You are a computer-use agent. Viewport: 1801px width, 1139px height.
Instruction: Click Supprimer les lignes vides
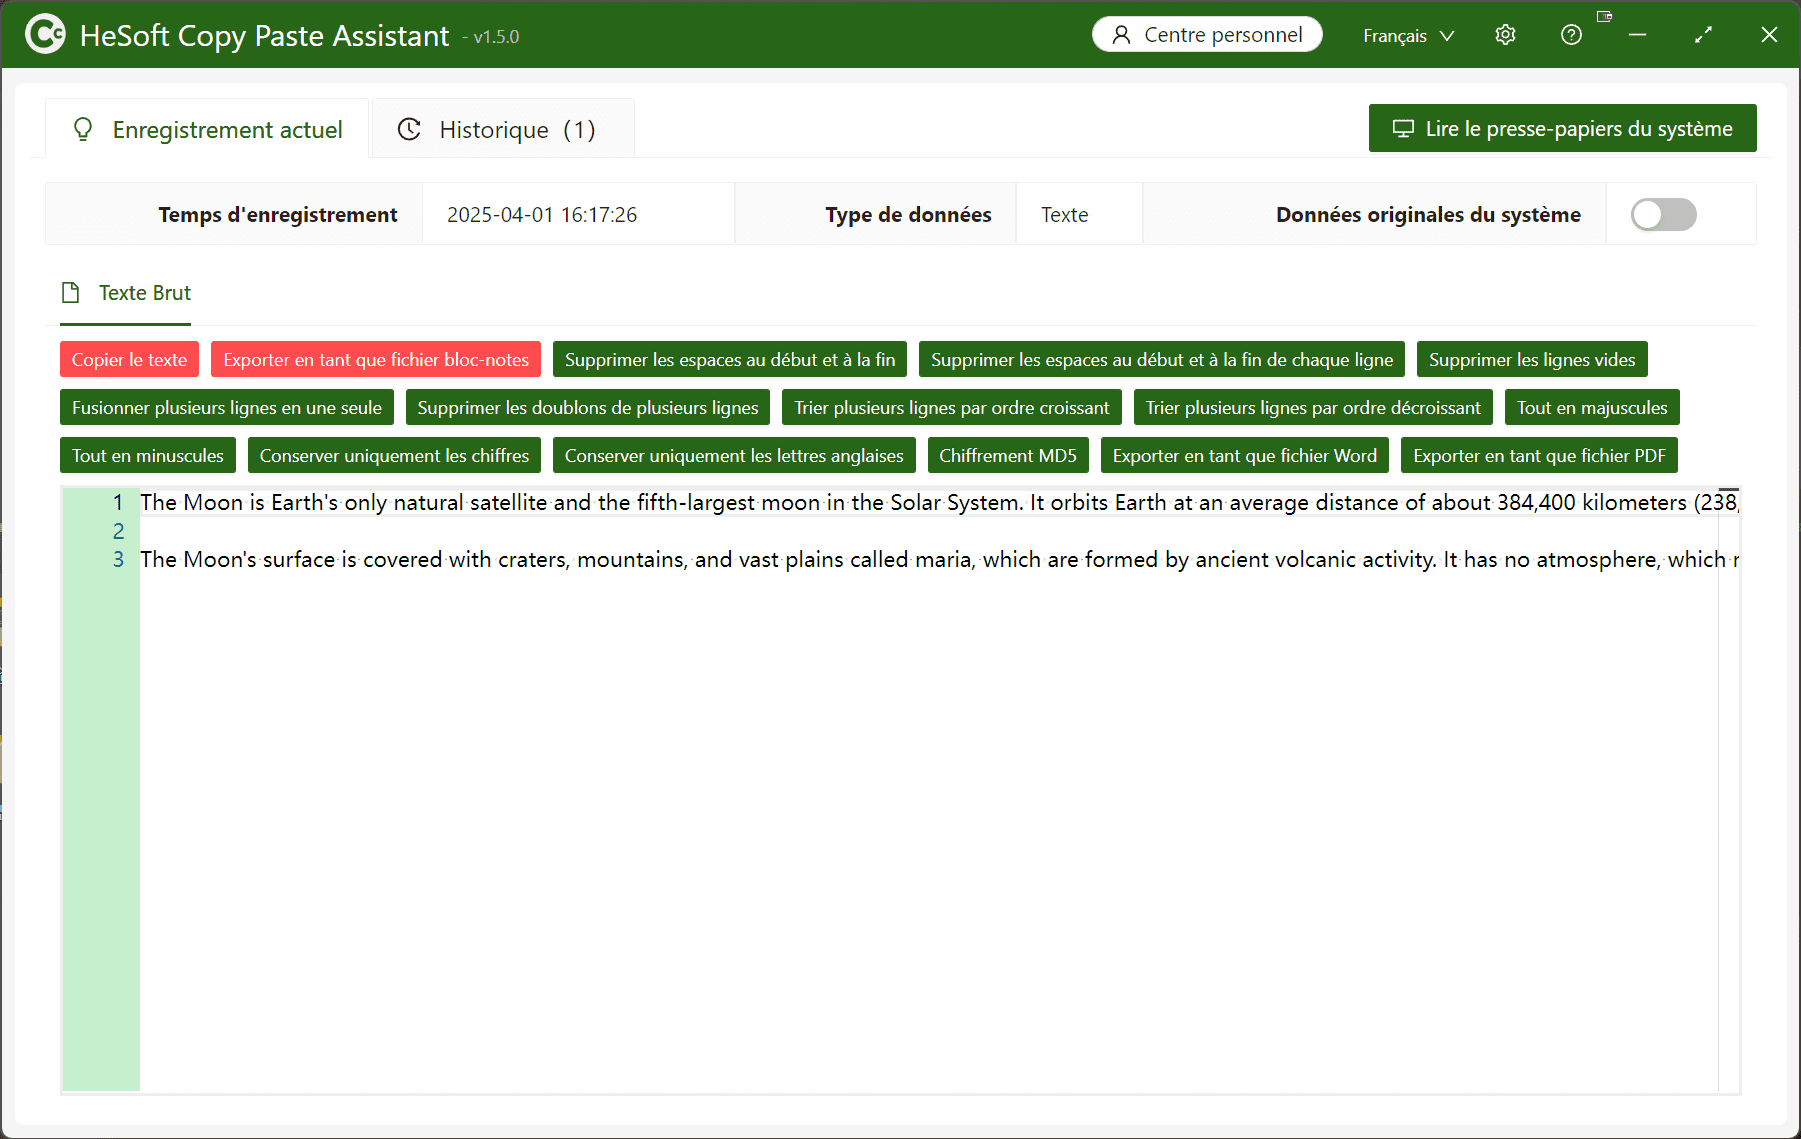coord(1532,359)
